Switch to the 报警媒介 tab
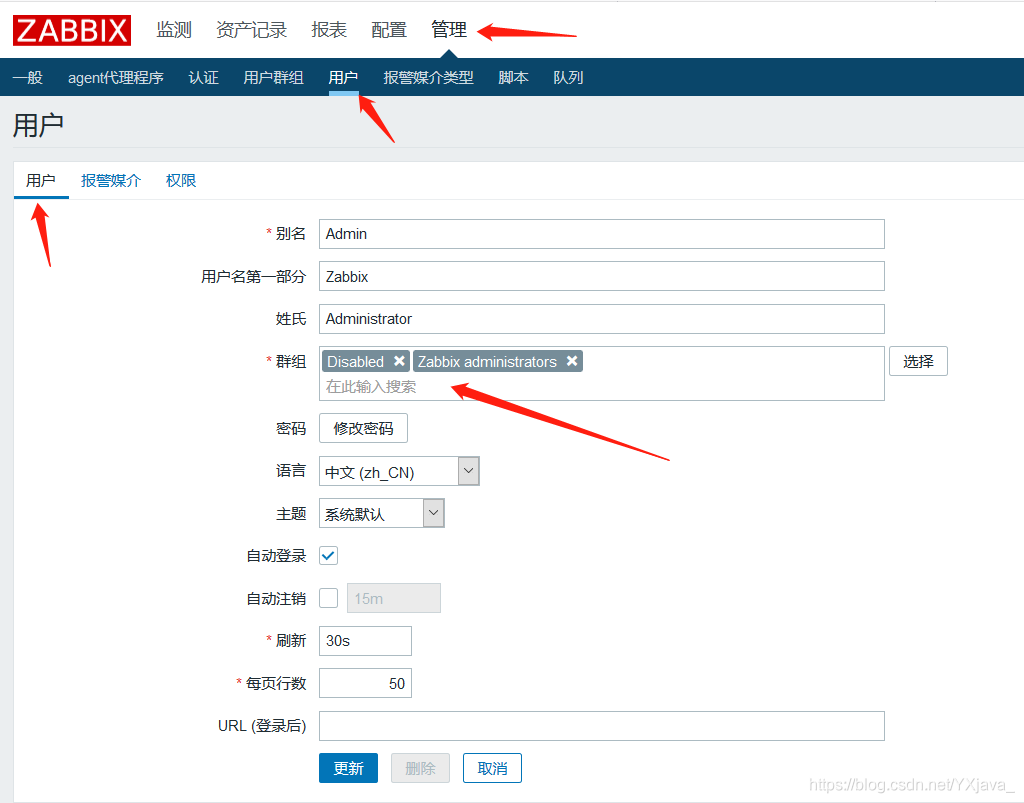 (x=110, y=181)
